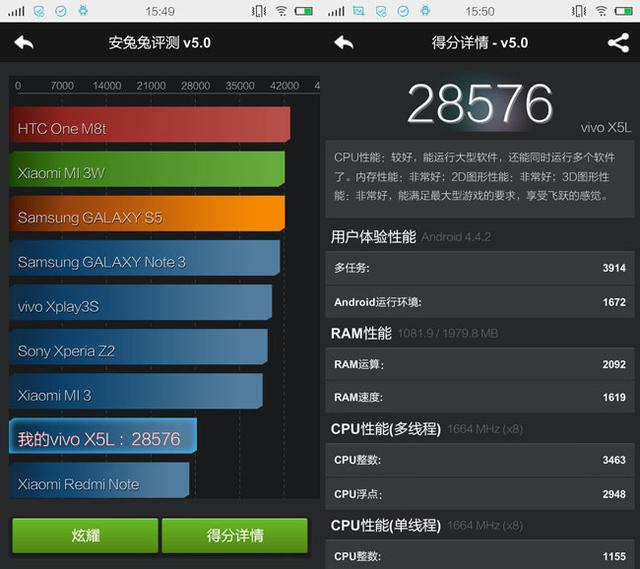The image size is (640, 569).
Task: Tap the 28000 axis label
Action: (196, 86)
